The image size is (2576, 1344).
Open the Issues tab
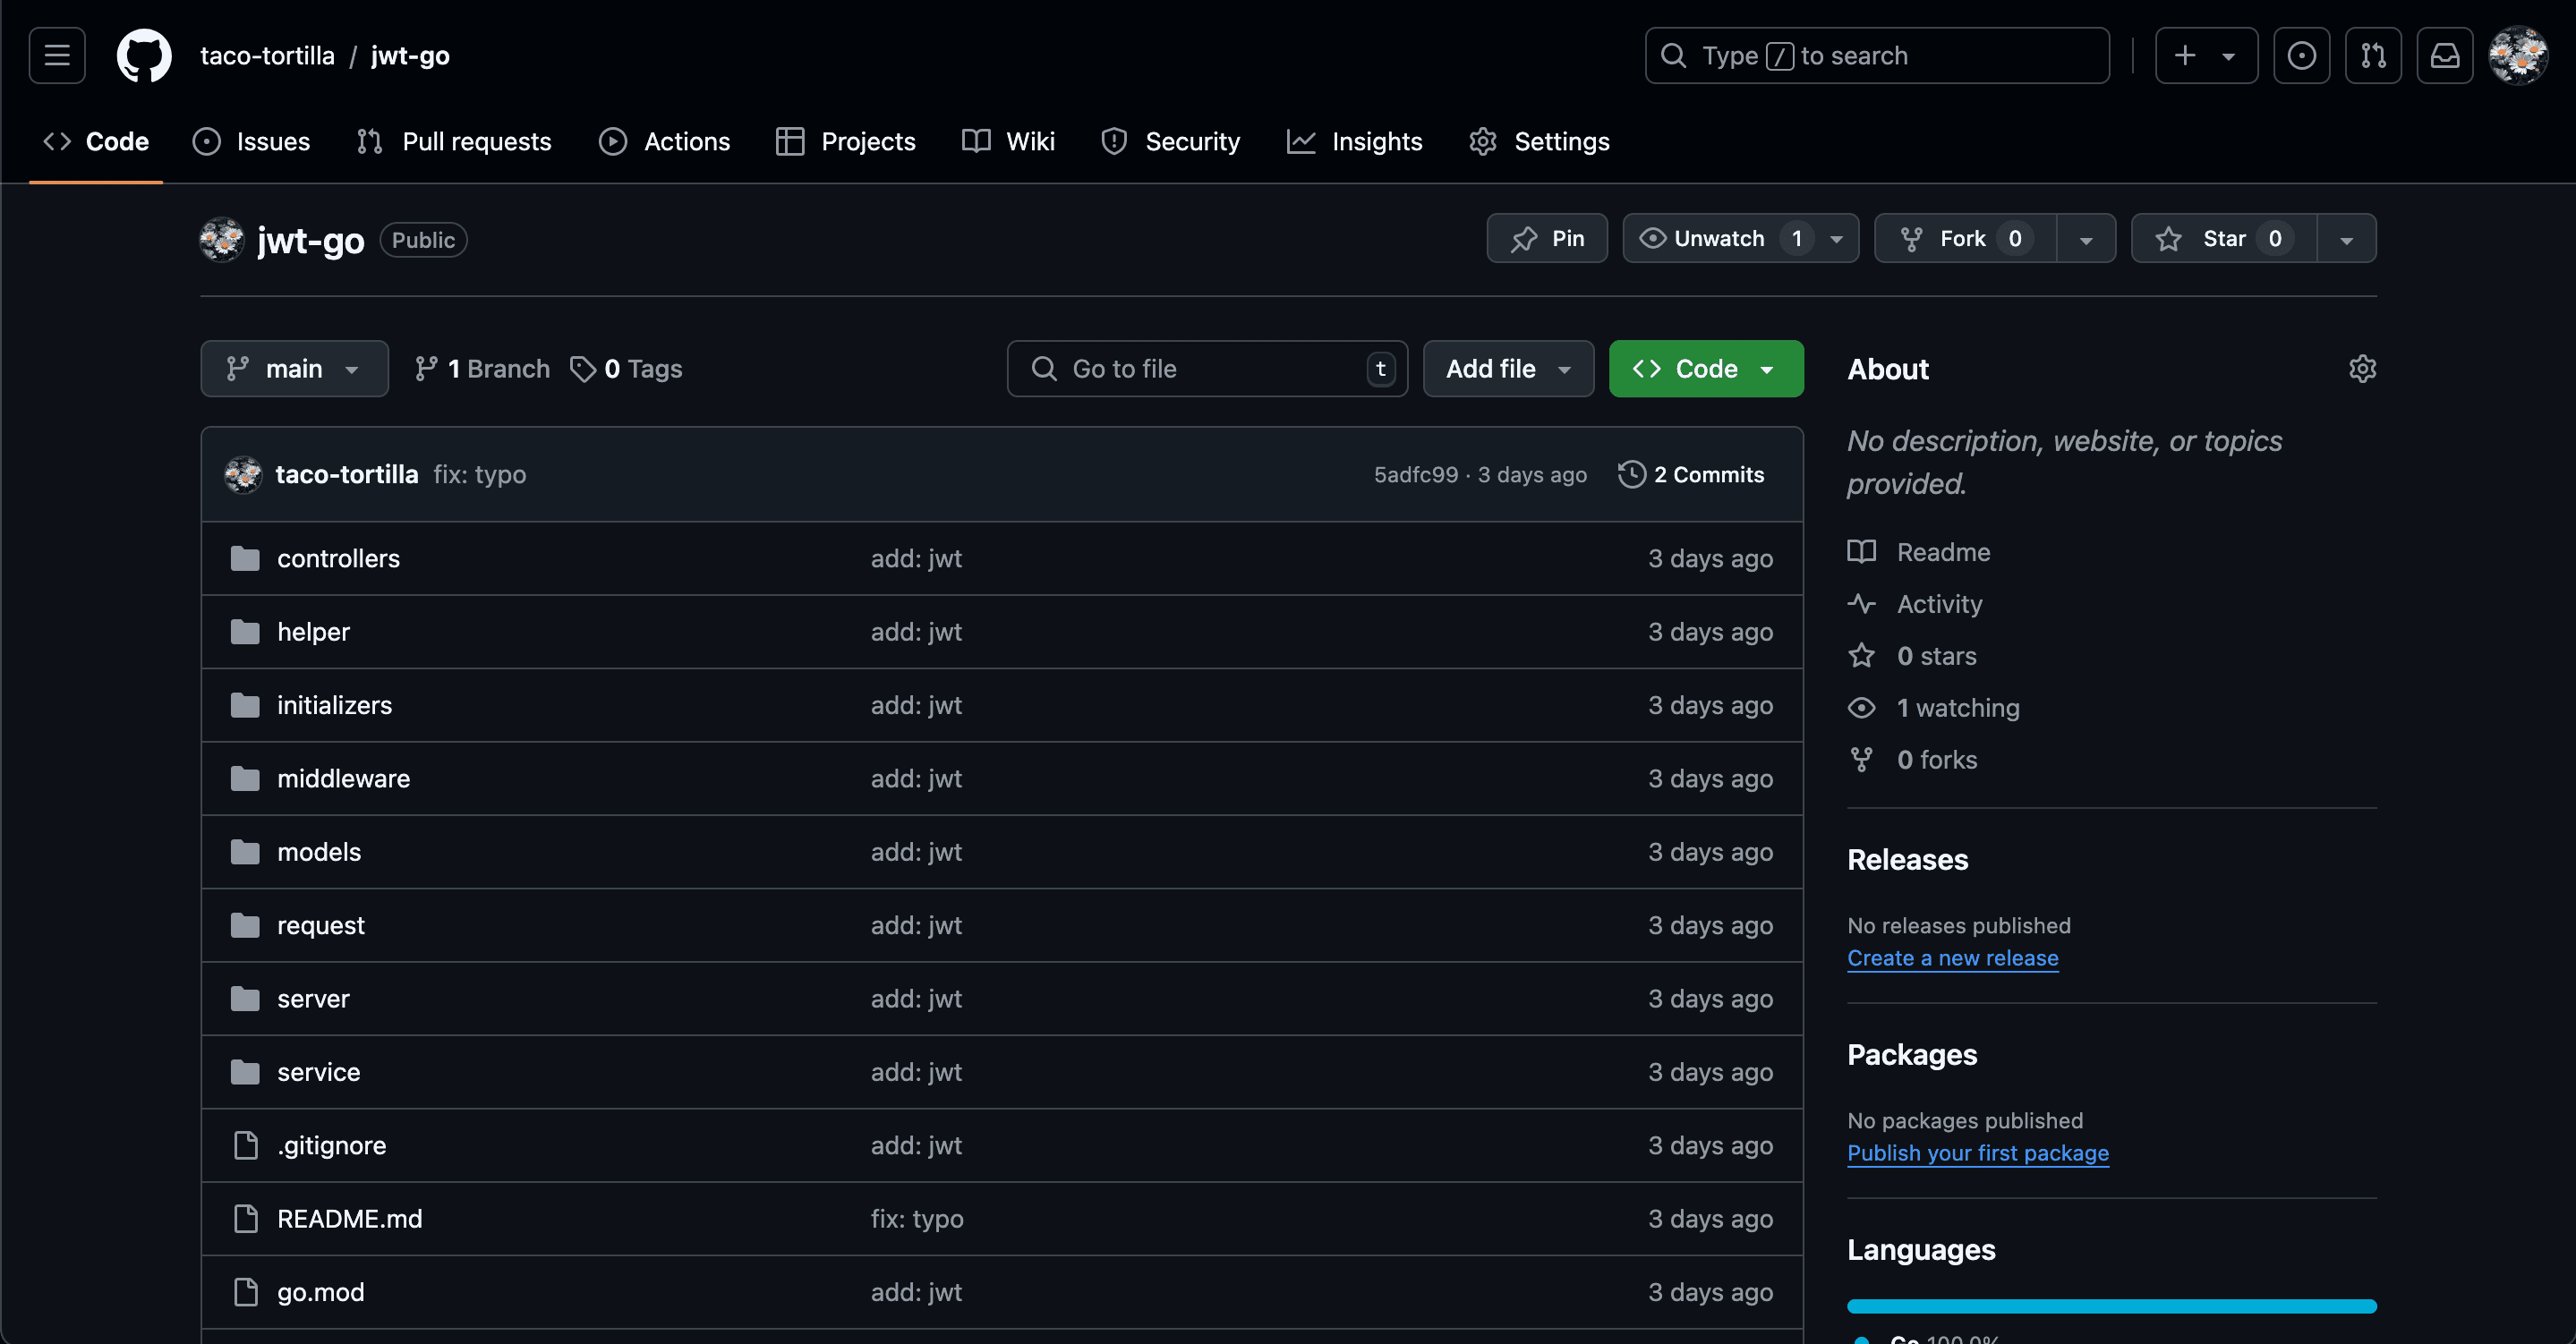click(251, 142)
